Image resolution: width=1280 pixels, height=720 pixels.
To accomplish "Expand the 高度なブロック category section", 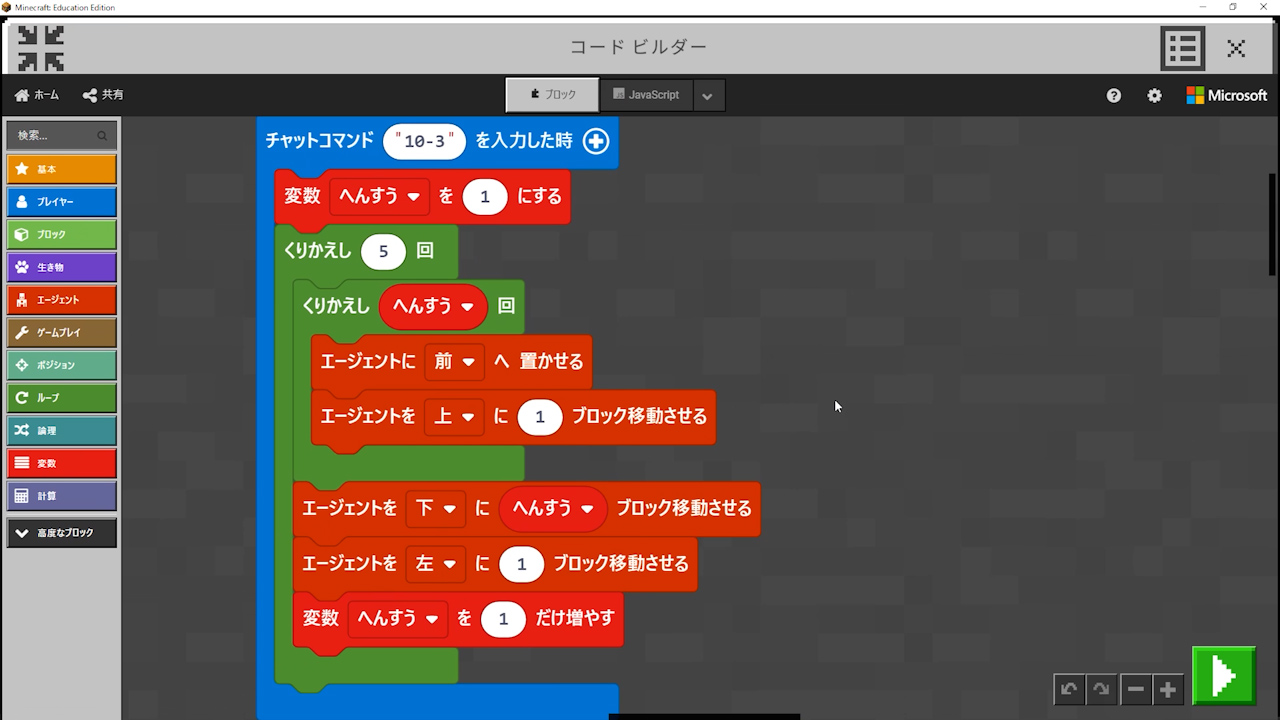I will point(62,533).
